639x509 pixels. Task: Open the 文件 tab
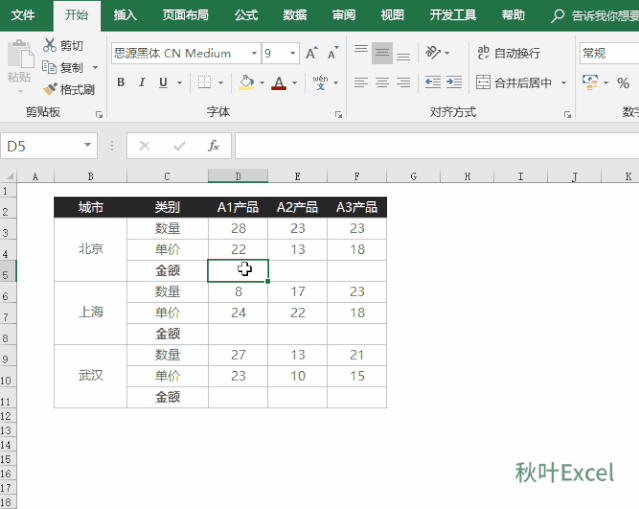pyautogui.click(x=23, y=15)
